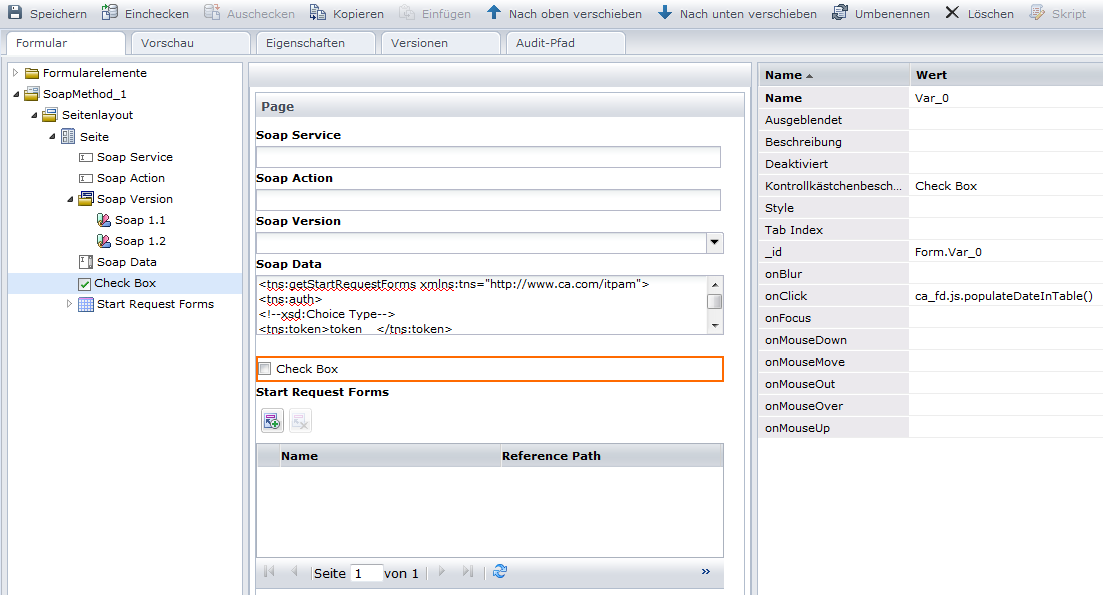This screenshot has width=1103, height=595.
Task: Click the Soap Data scrollbar thumb
Action: click(x=715, y=302)
